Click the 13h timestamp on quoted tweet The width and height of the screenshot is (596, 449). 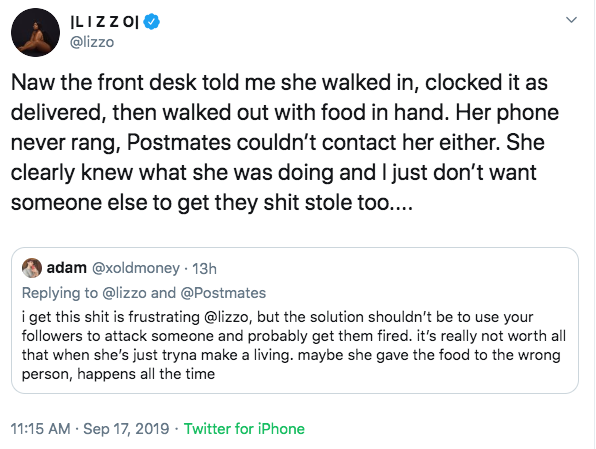[x=204, y=268]
